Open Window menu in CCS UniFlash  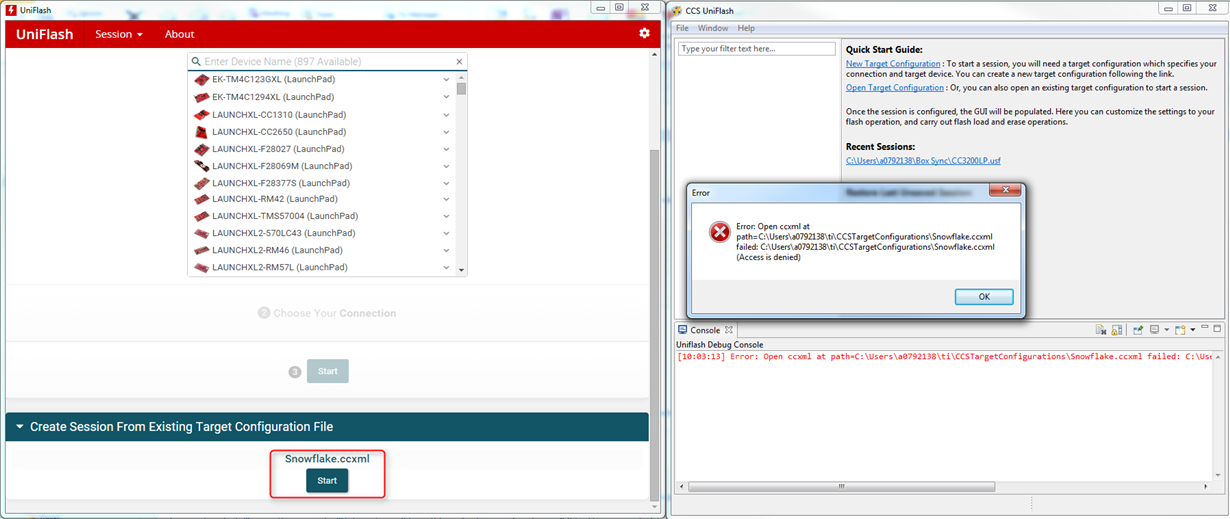(x=713, y=28)
